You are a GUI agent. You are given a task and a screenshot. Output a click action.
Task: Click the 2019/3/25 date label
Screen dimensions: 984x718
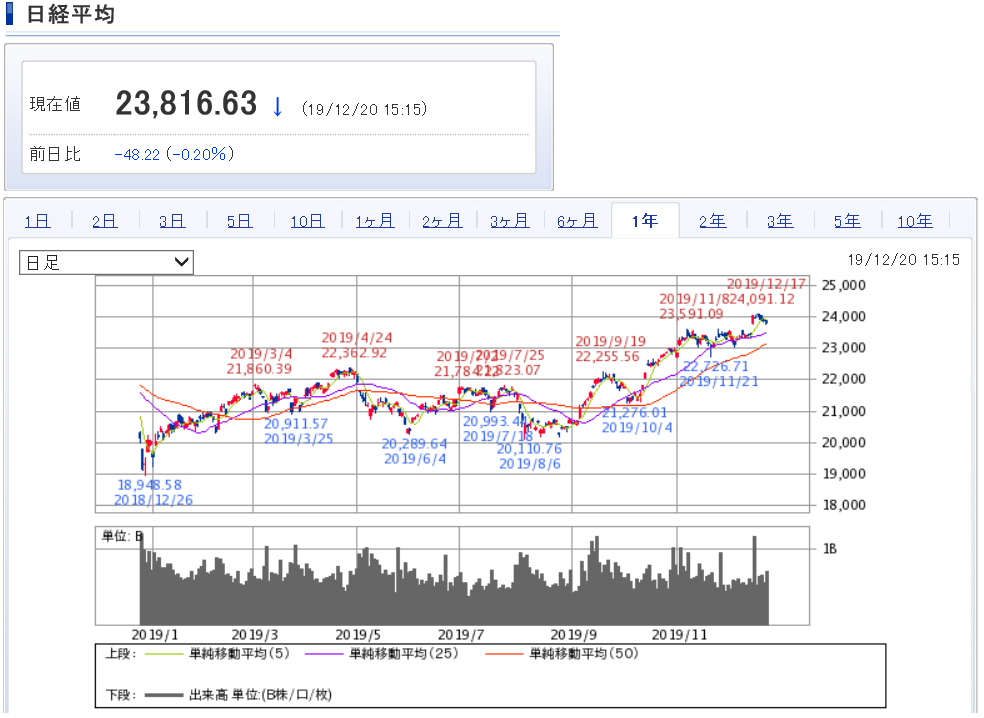pyautogui.click(x=298, y=439)
